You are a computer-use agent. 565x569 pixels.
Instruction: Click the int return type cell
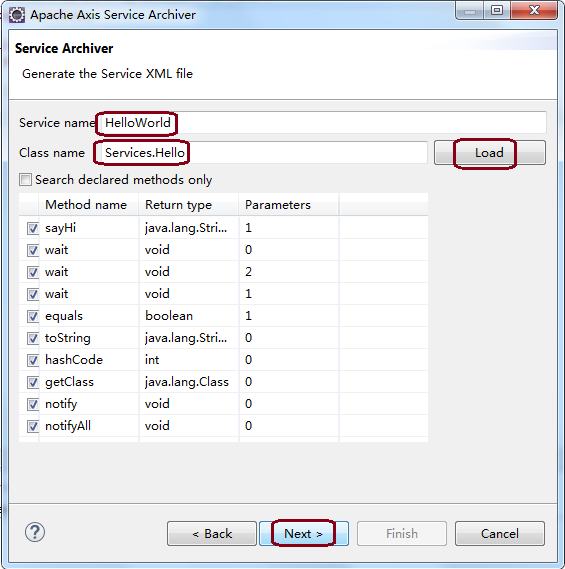click(189, 360)
